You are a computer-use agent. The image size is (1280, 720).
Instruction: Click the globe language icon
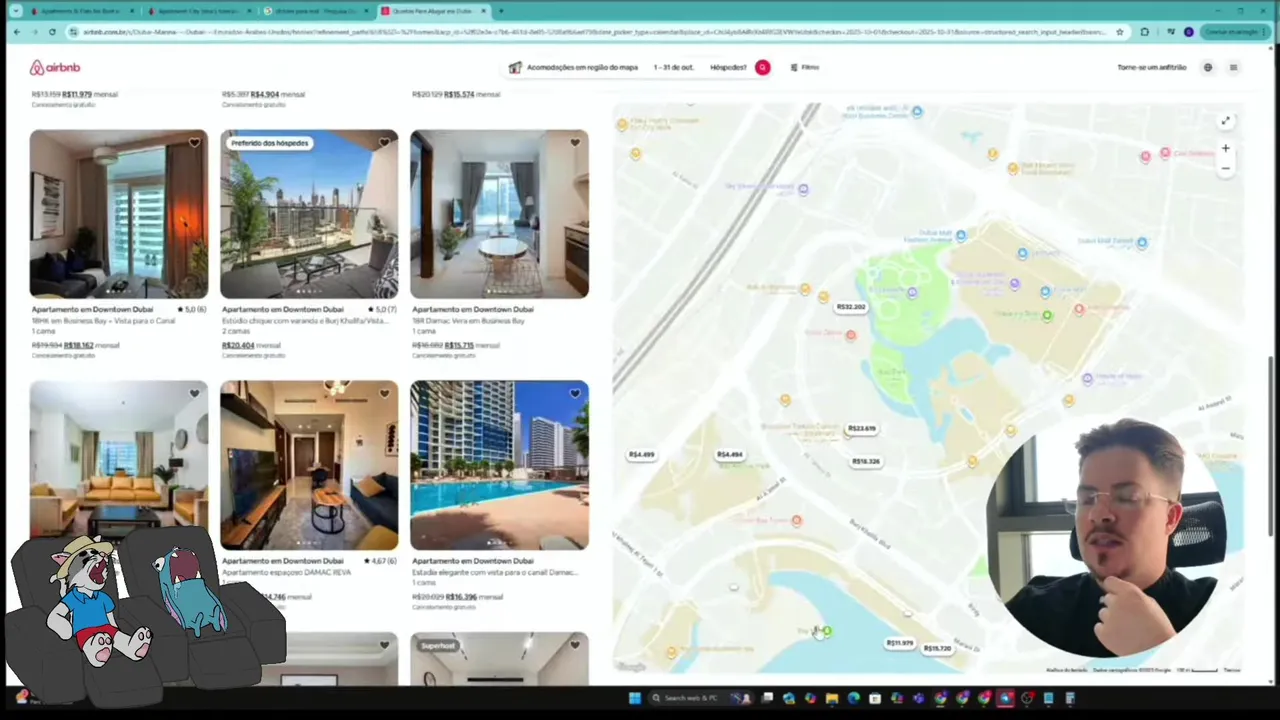coord(1207,67)
